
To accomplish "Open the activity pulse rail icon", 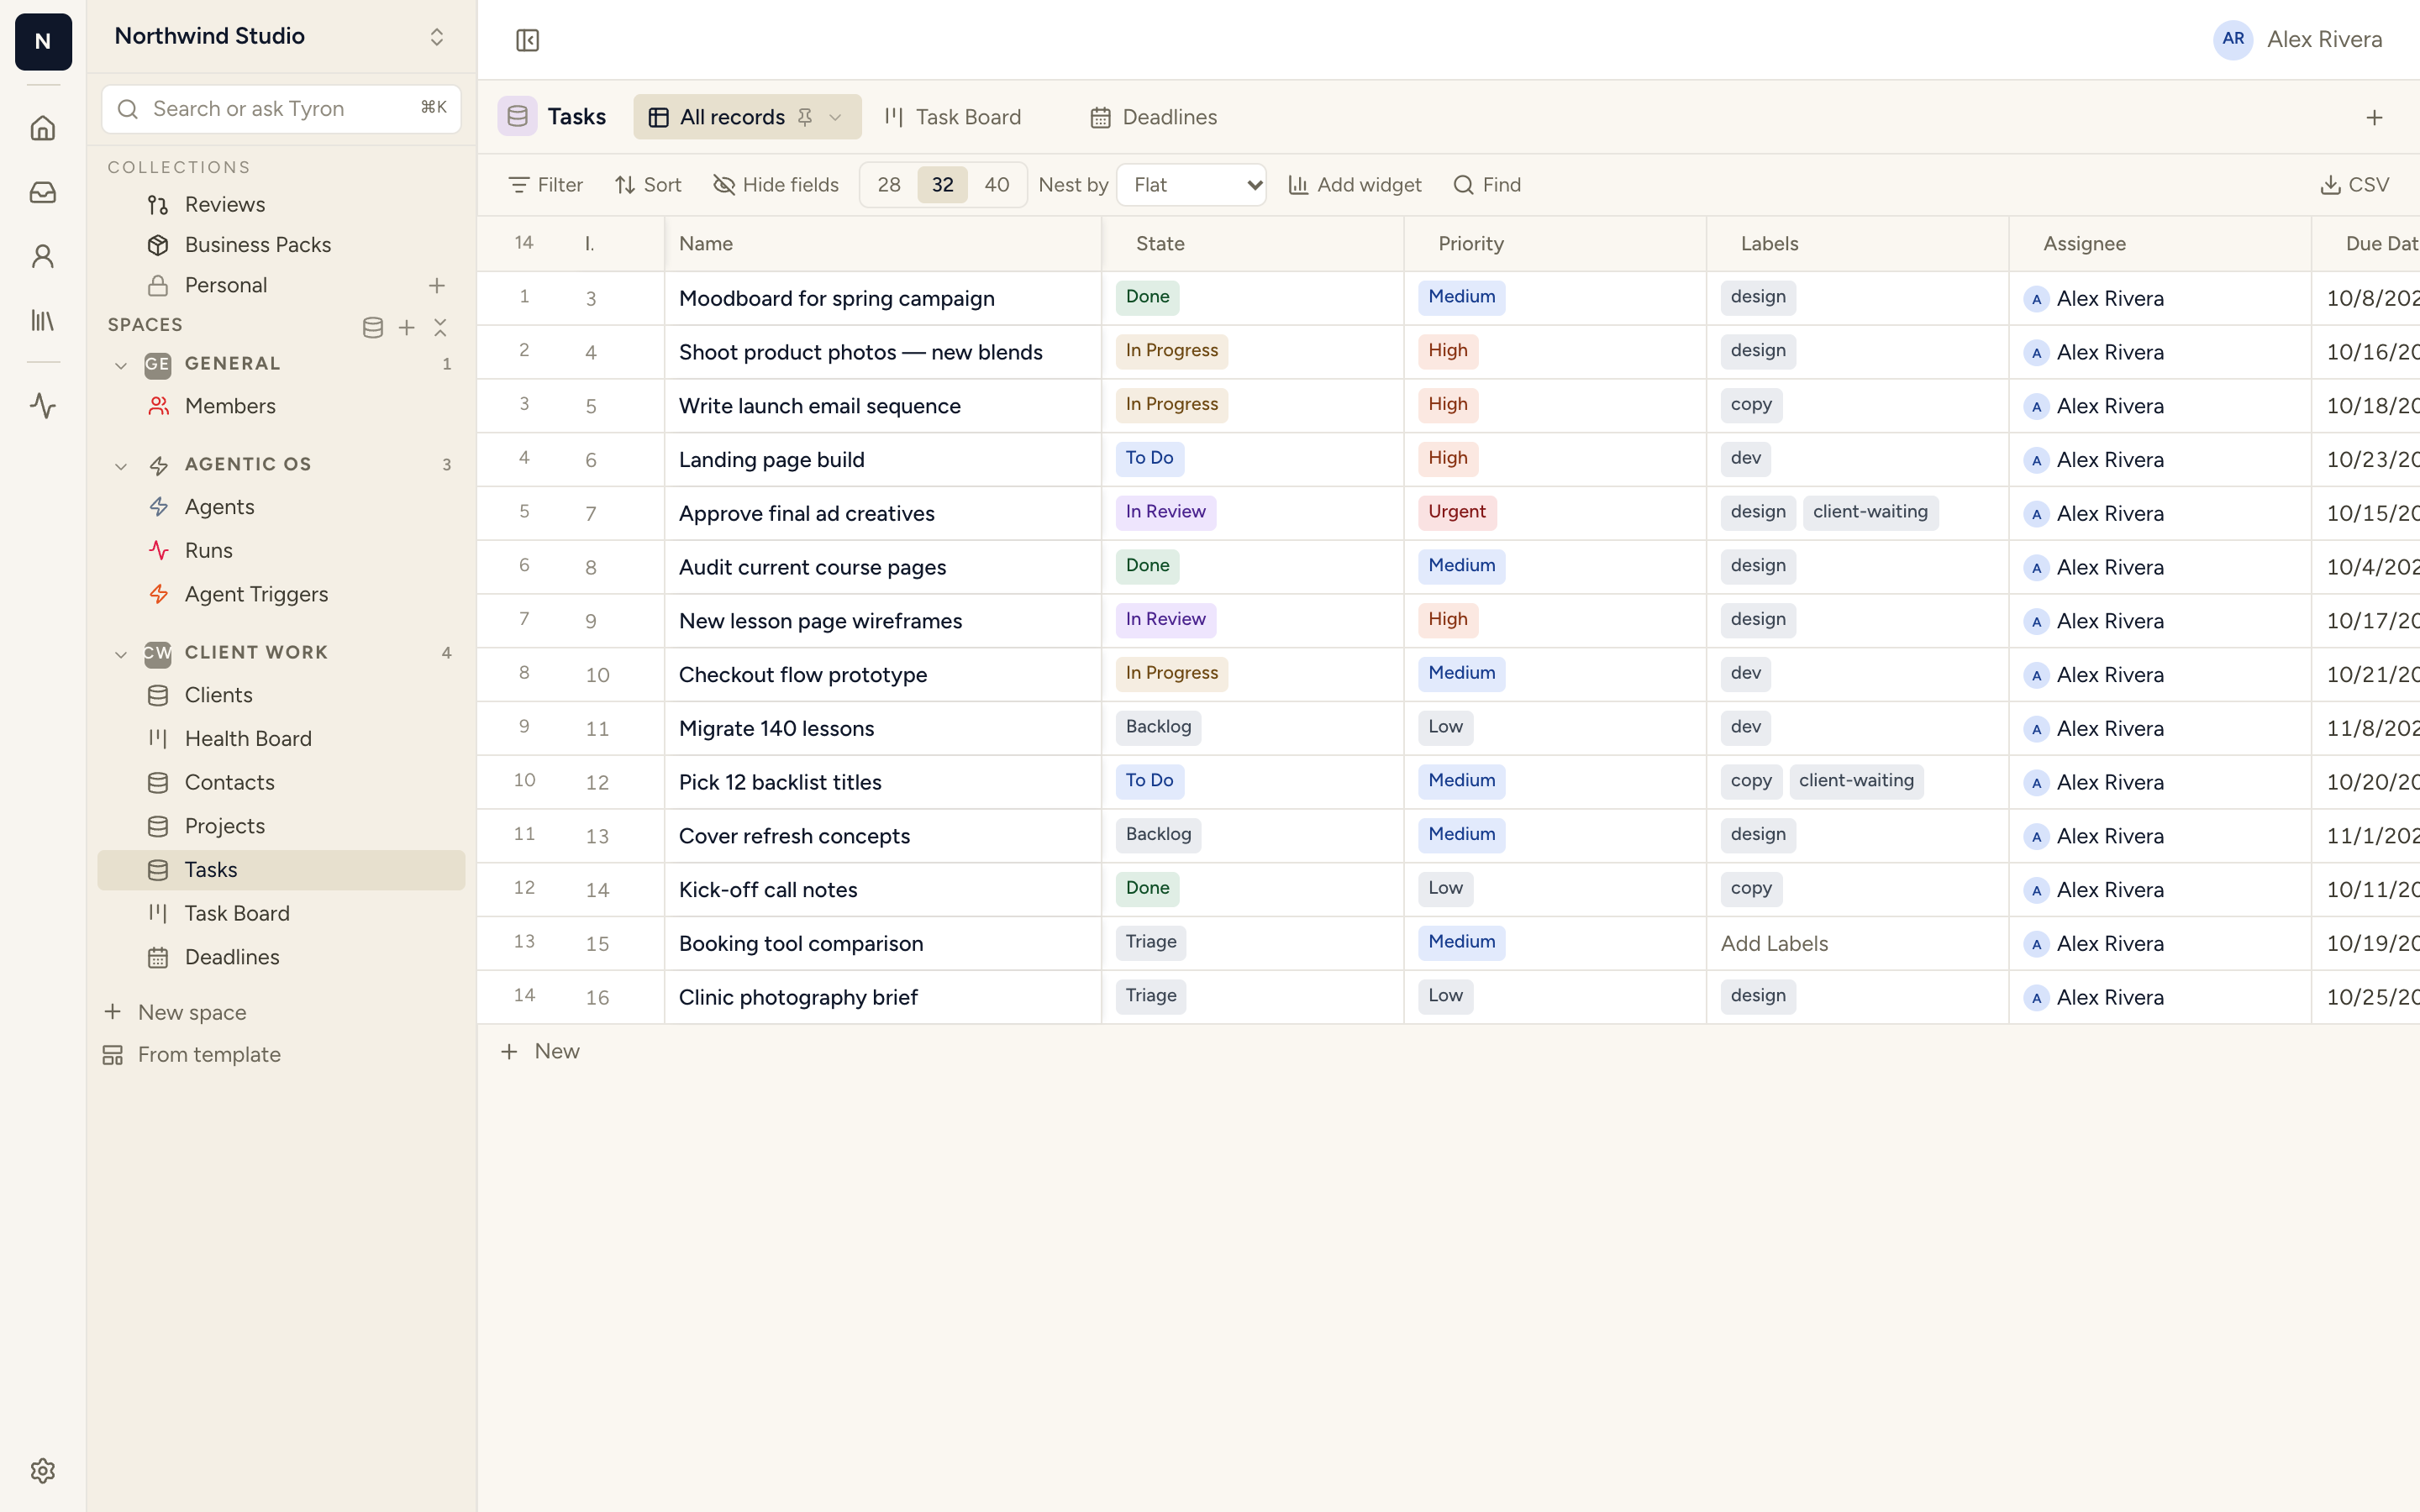I will pos(42,405).
